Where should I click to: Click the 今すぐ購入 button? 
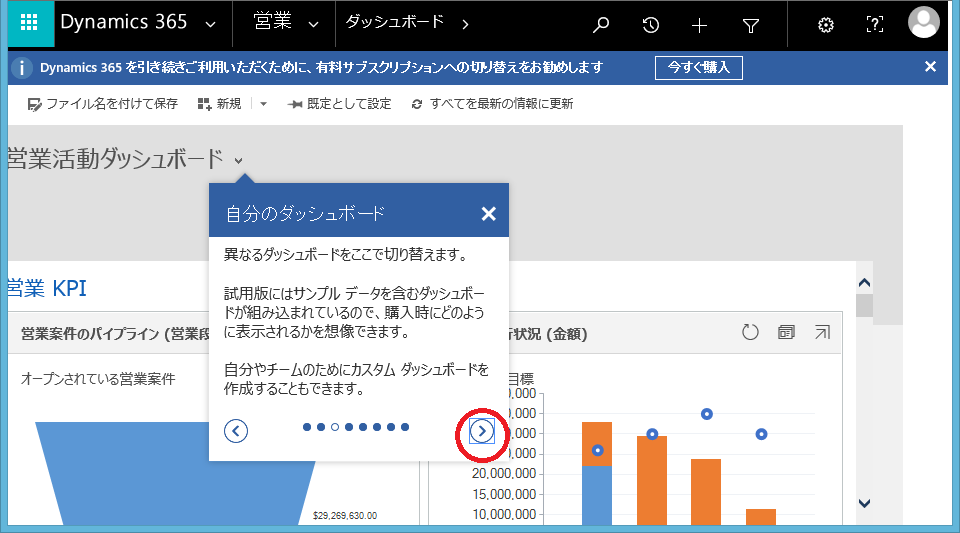point(699,67)
